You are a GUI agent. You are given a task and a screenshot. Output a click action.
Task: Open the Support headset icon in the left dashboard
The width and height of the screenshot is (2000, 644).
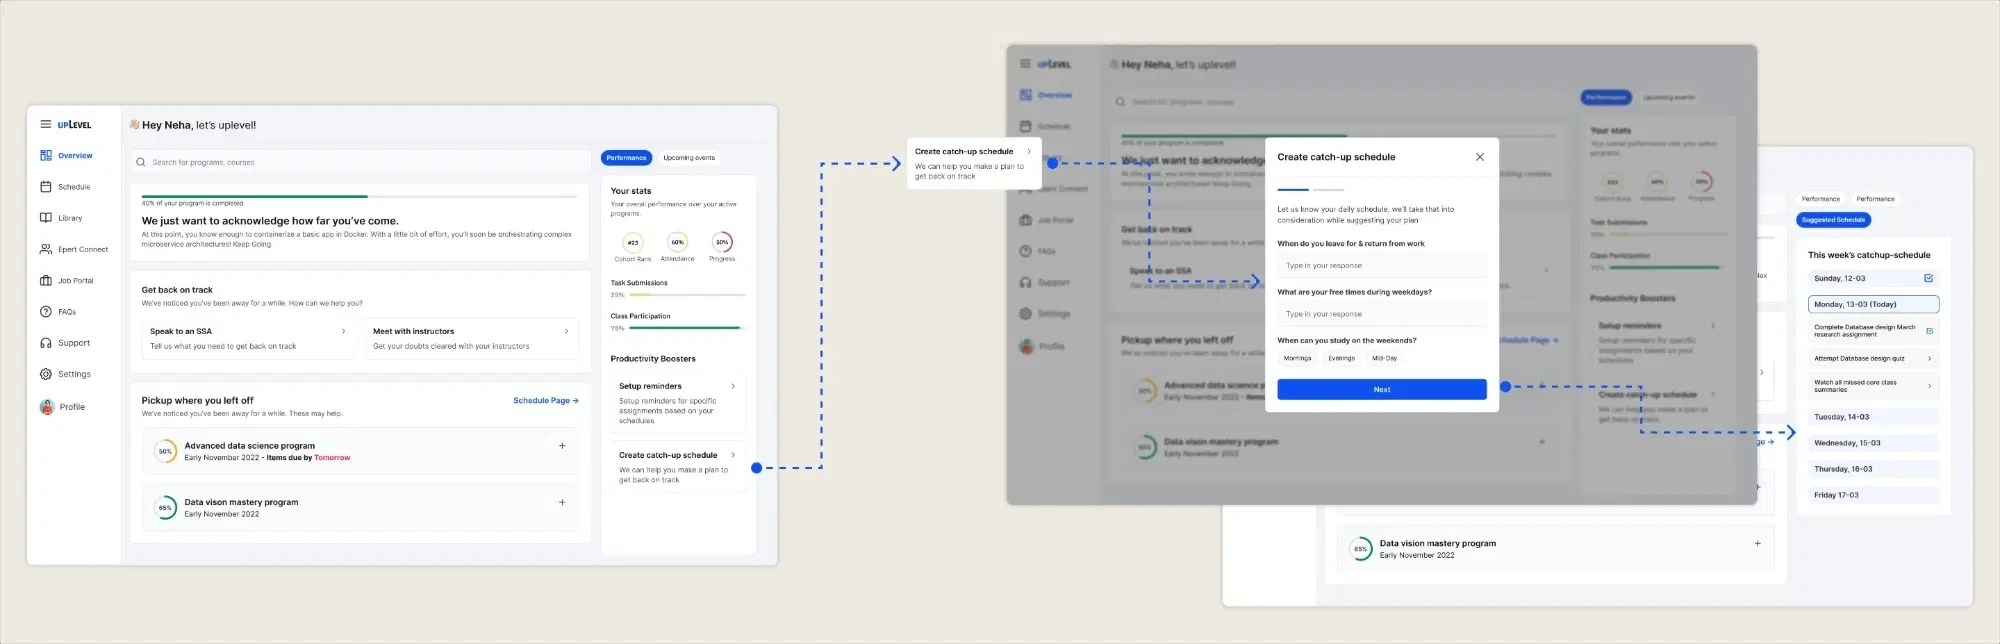[46, 343]
